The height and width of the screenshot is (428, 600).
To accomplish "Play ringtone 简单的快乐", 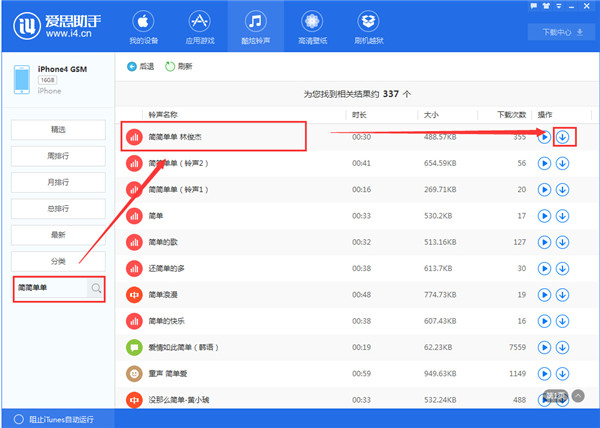I will tap(544, 321).
